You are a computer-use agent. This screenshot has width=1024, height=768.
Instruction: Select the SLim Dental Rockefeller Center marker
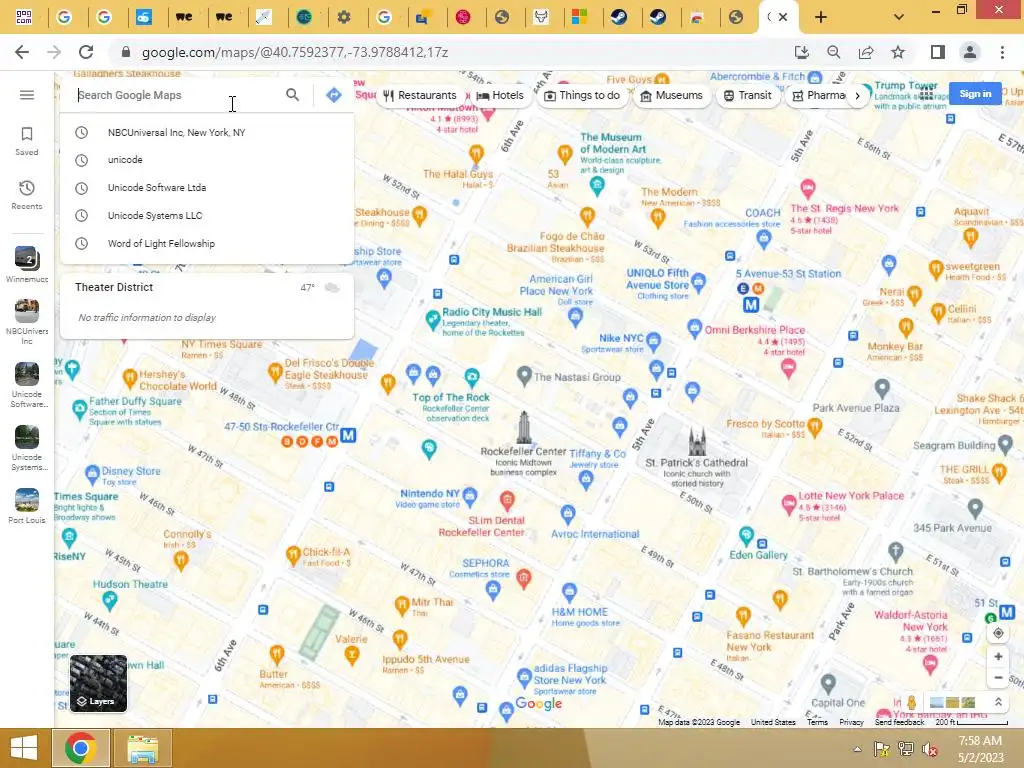(507, 502)
